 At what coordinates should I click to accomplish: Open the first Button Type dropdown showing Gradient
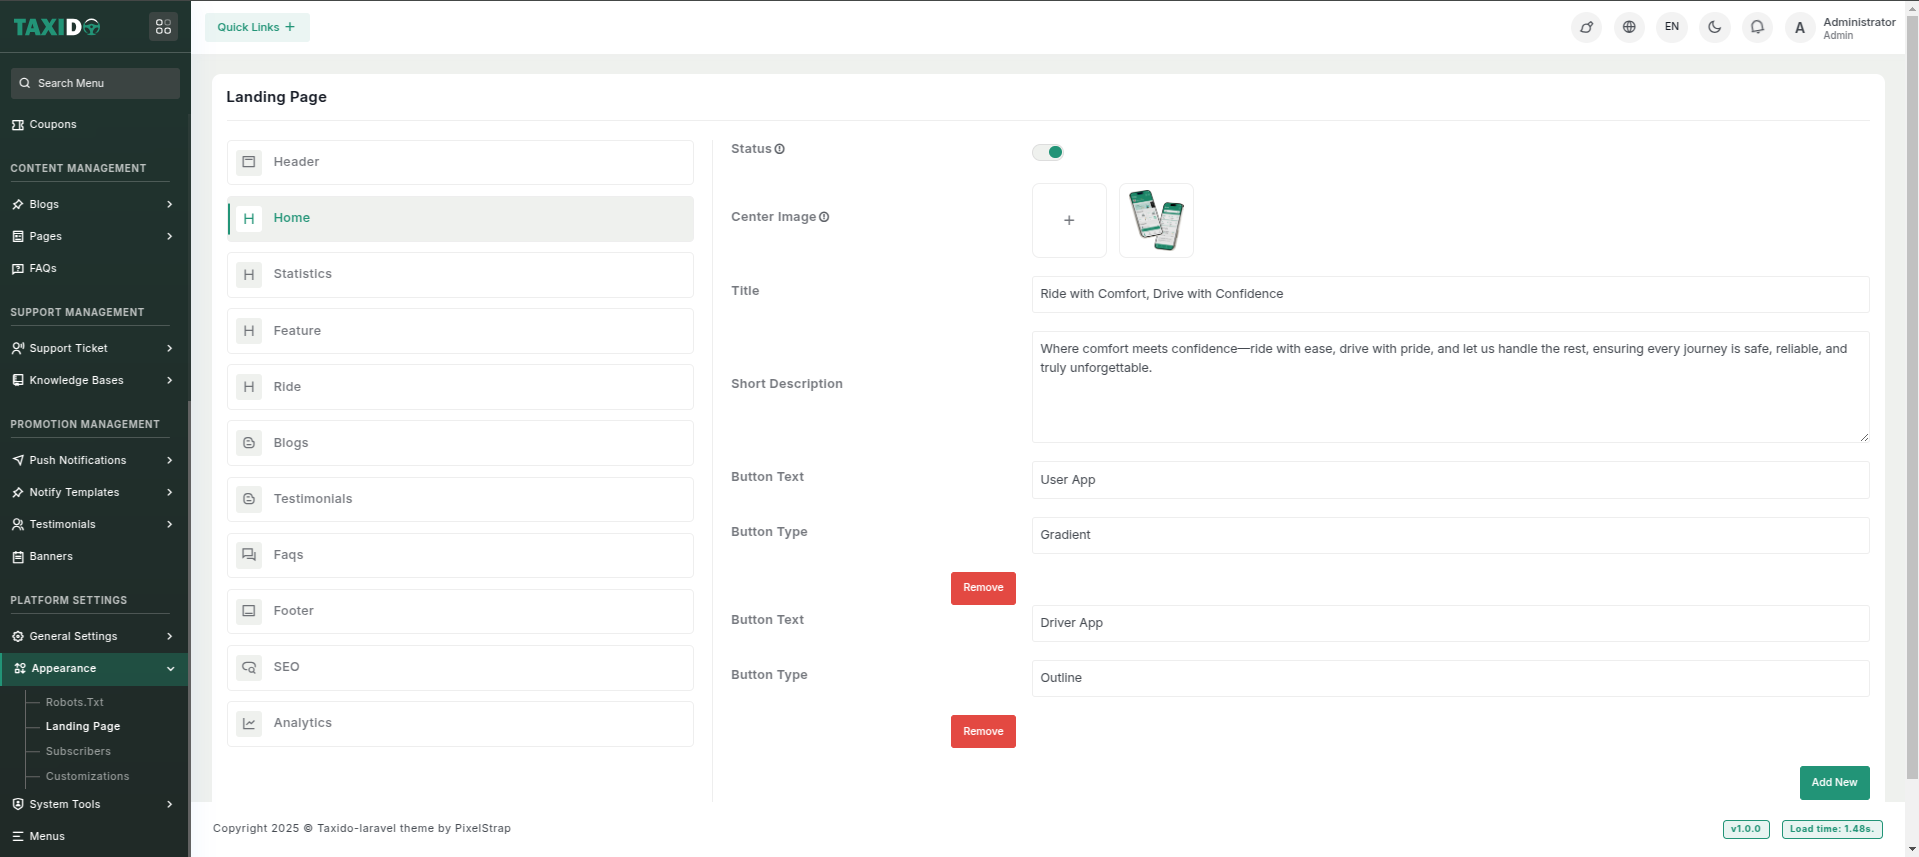tap(1449, 535)
